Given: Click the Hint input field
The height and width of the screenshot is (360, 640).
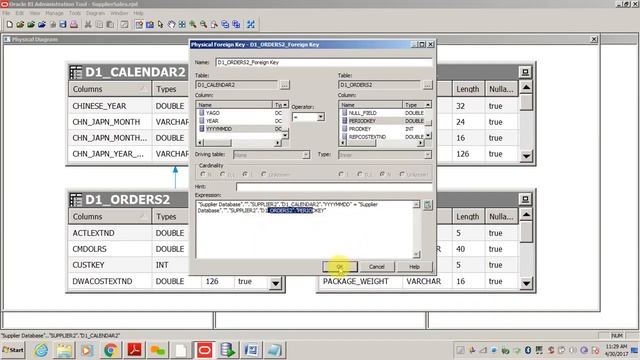Looking at the screenshot, I should coord(334,187).
